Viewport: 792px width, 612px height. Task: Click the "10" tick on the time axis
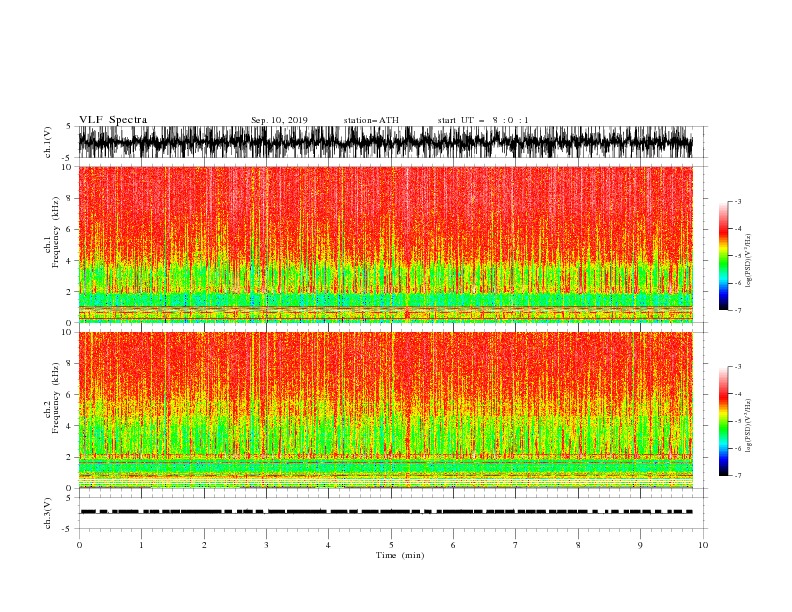(x=703, y=545)
